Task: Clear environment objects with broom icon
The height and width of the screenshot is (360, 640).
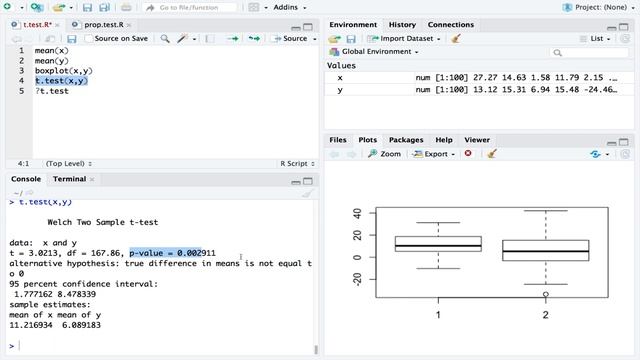Action: pos(456,39)
